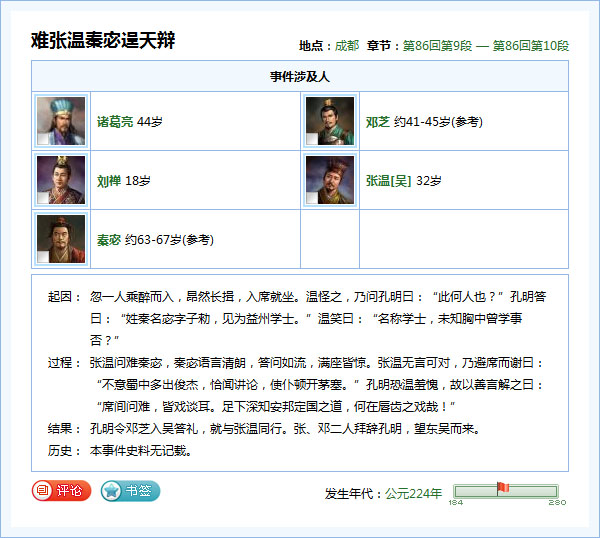This screenshot has height=538, width=600.
Task: Click the 诸葛亮 portrait image
Action: pos(60,121)
